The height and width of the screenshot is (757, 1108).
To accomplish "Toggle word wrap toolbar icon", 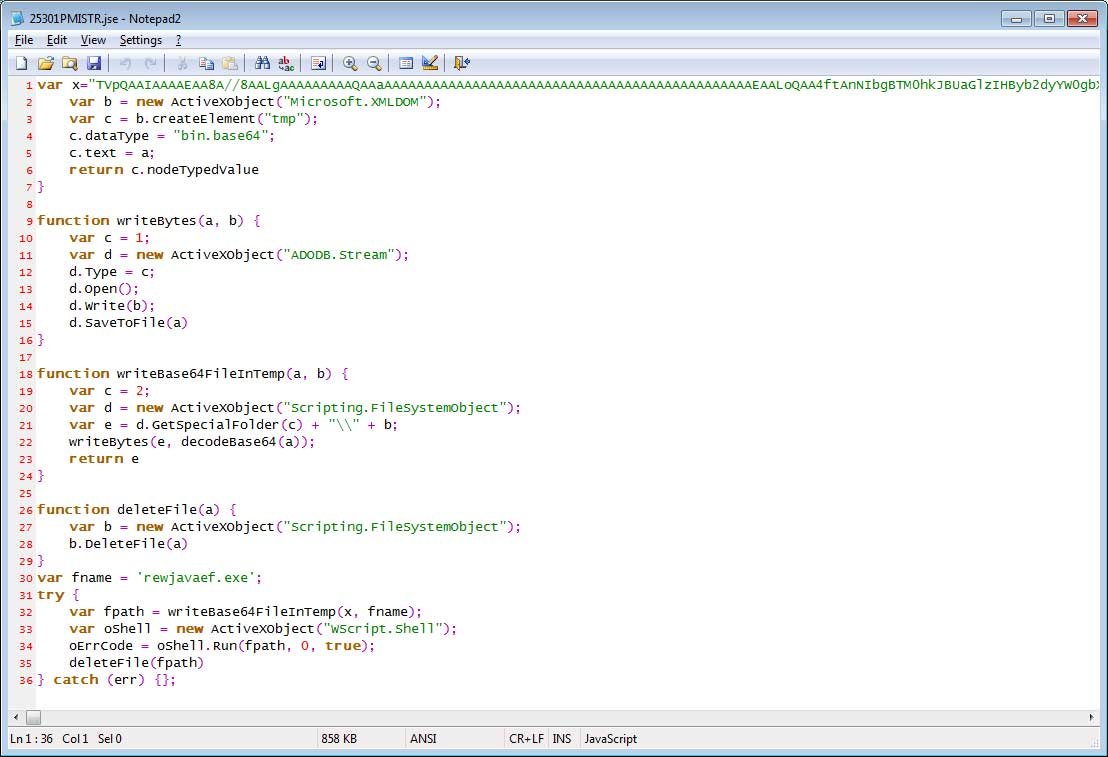I will coord(319,64).
